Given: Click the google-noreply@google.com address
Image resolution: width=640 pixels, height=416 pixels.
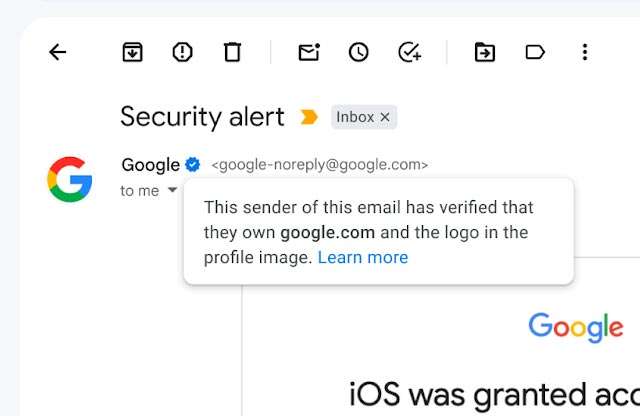Looking at the screenshot, I should point(319,165).
